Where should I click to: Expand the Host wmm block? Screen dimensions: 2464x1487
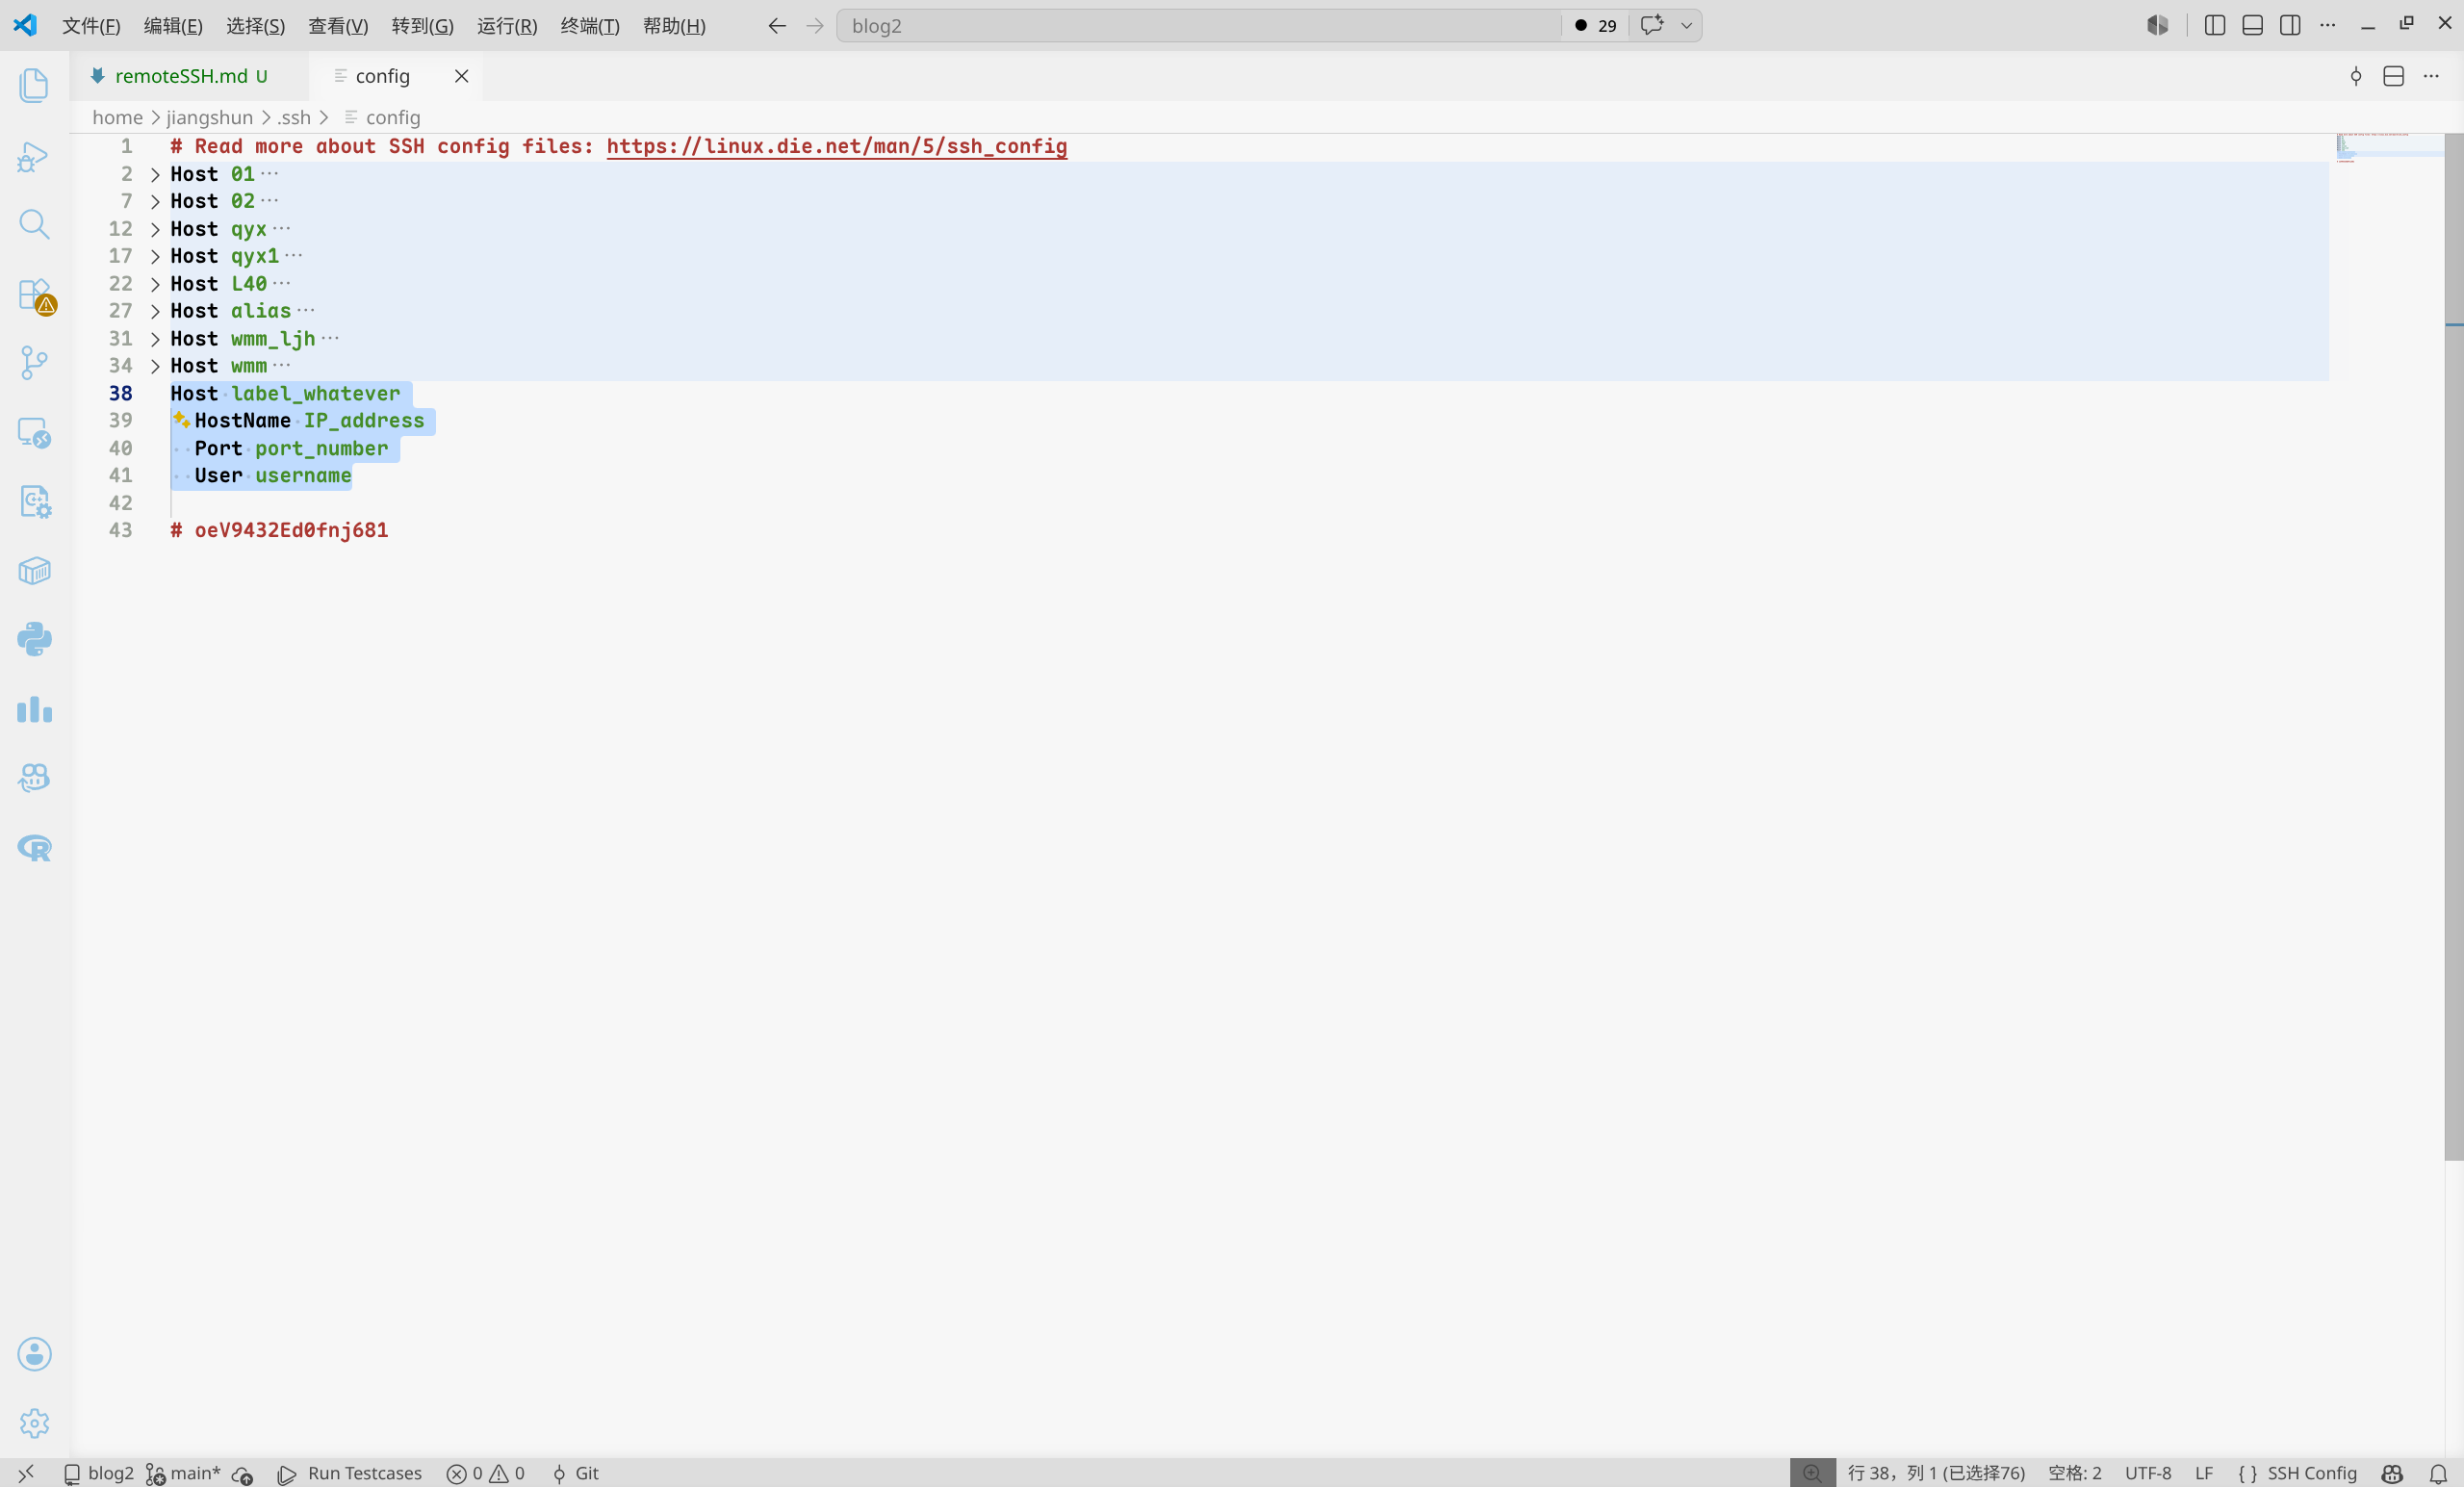click(x=155, y=366)
